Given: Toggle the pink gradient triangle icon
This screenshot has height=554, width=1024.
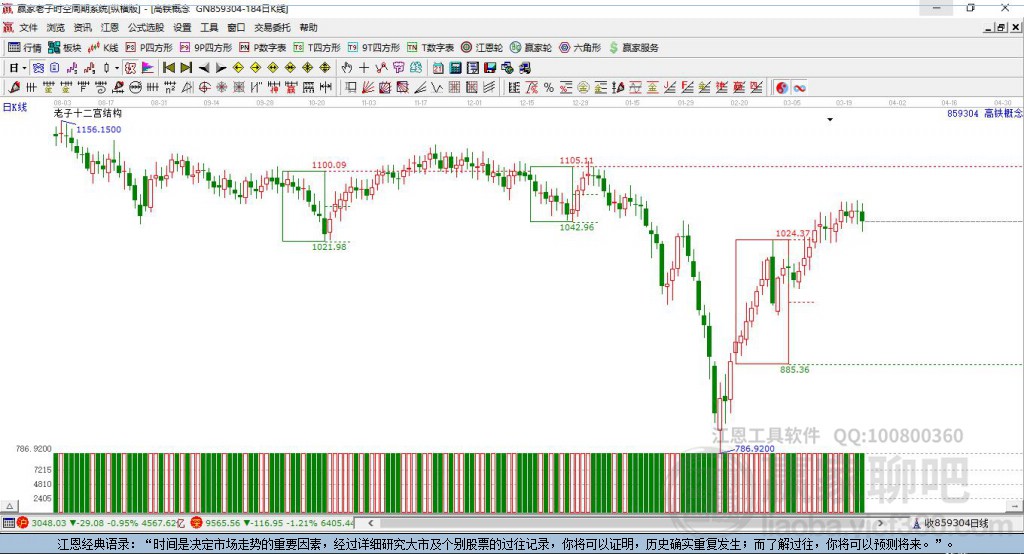Looking at the screenshot, I should click(x=148, y=68).
